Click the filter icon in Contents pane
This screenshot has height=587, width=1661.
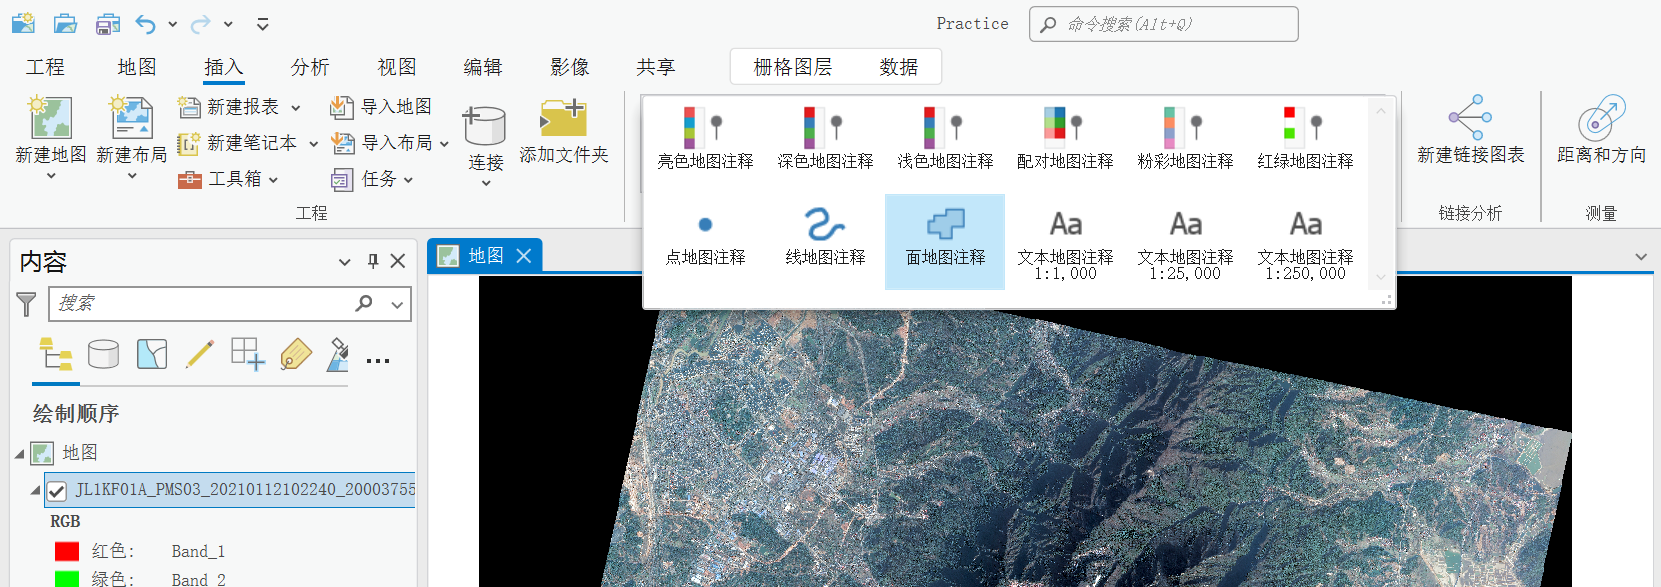[27, 304]
